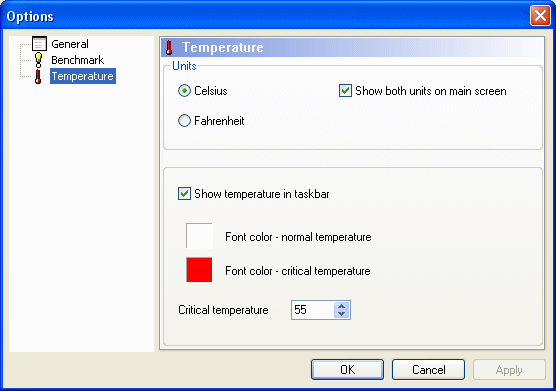
Task: Click the thermometer icon in Temperature header
Action: click(x=169, y=48)
